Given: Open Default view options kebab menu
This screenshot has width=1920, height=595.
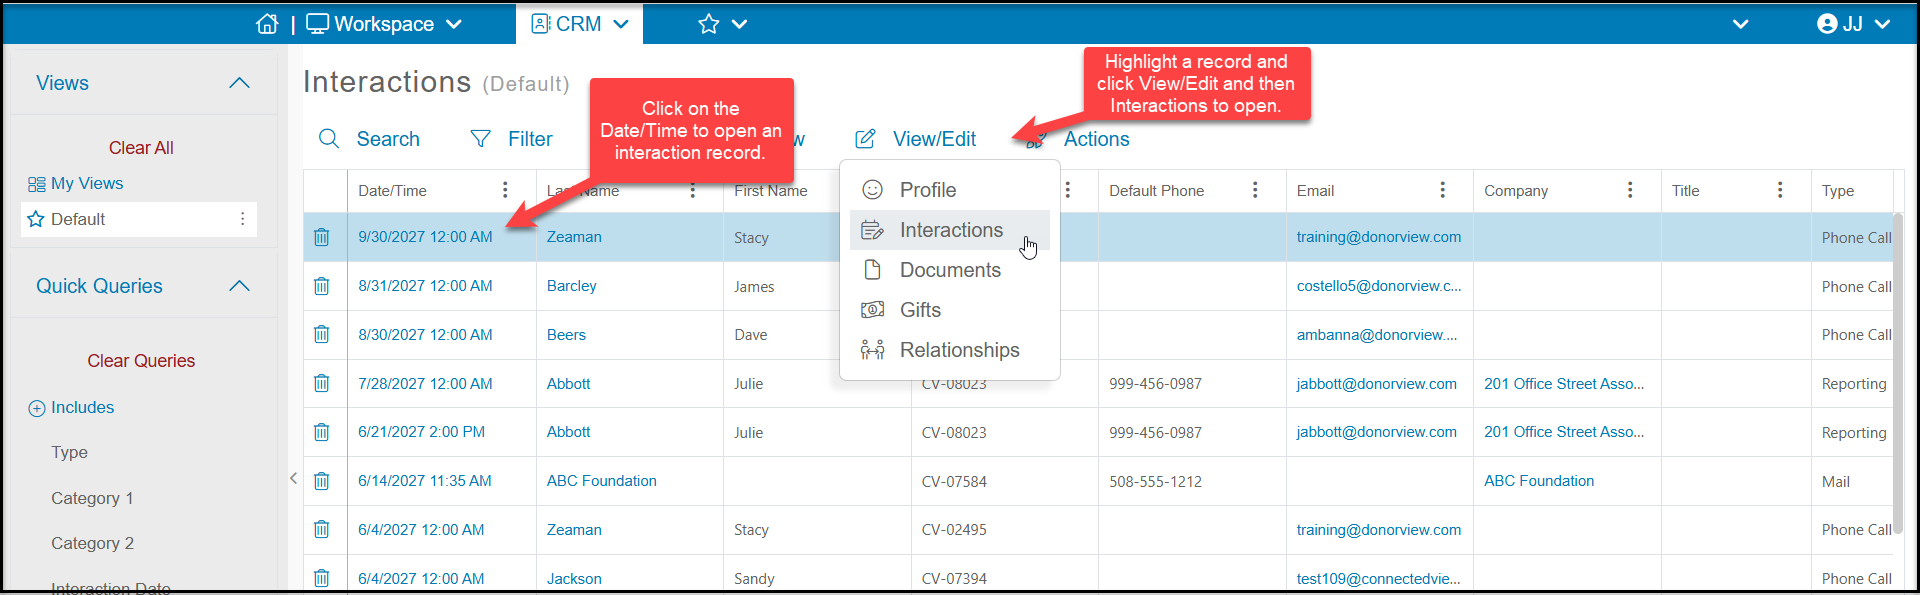Looking at the screenshot, I should point(242,219).
